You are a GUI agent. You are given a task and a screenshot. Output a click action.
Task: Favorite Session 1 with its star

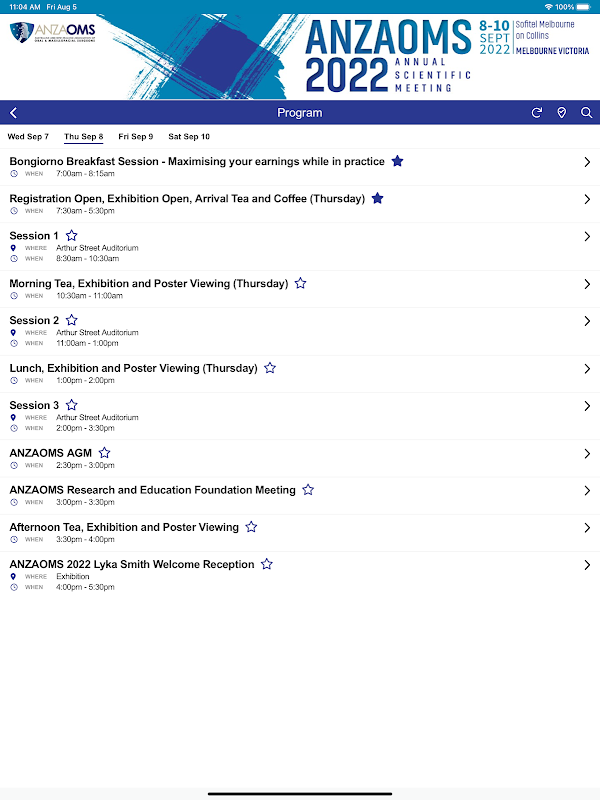click(x=71, y=236)
